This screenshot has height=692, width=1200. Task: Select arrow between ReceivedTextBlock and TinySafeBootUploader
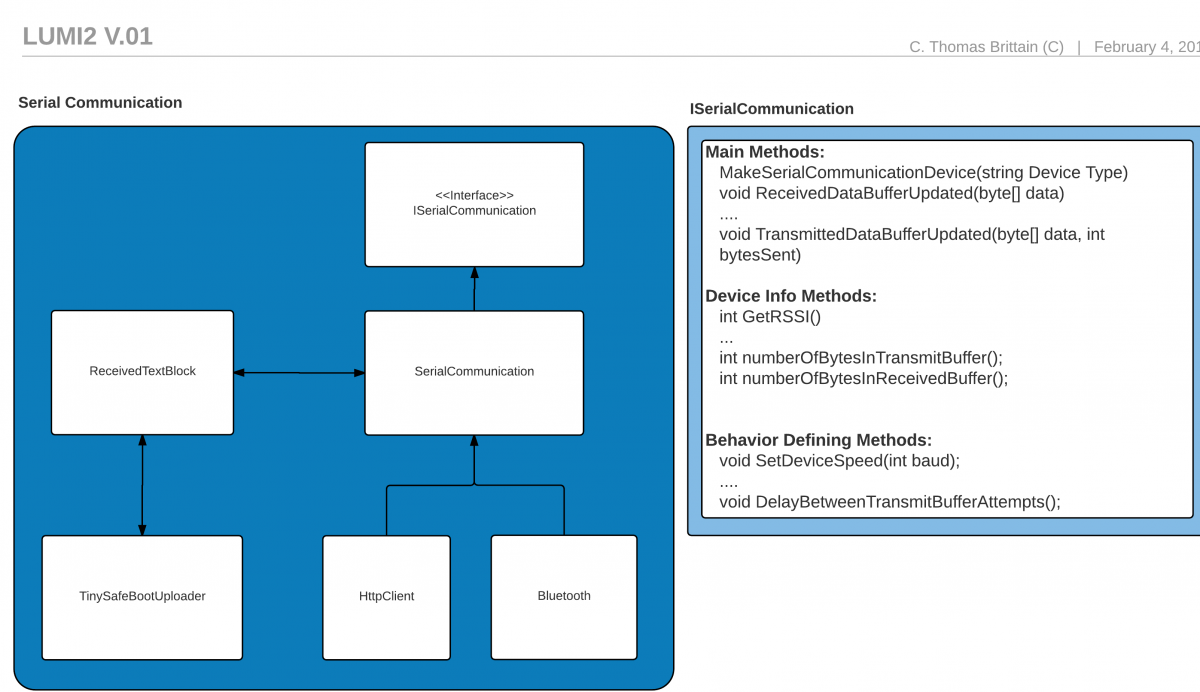pyautogui.click(x=142, y=485)
